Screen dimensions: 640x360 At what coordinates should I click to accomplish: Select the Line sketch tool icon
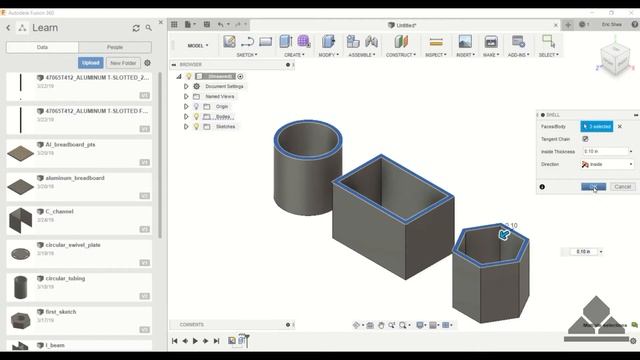[247, 42]
